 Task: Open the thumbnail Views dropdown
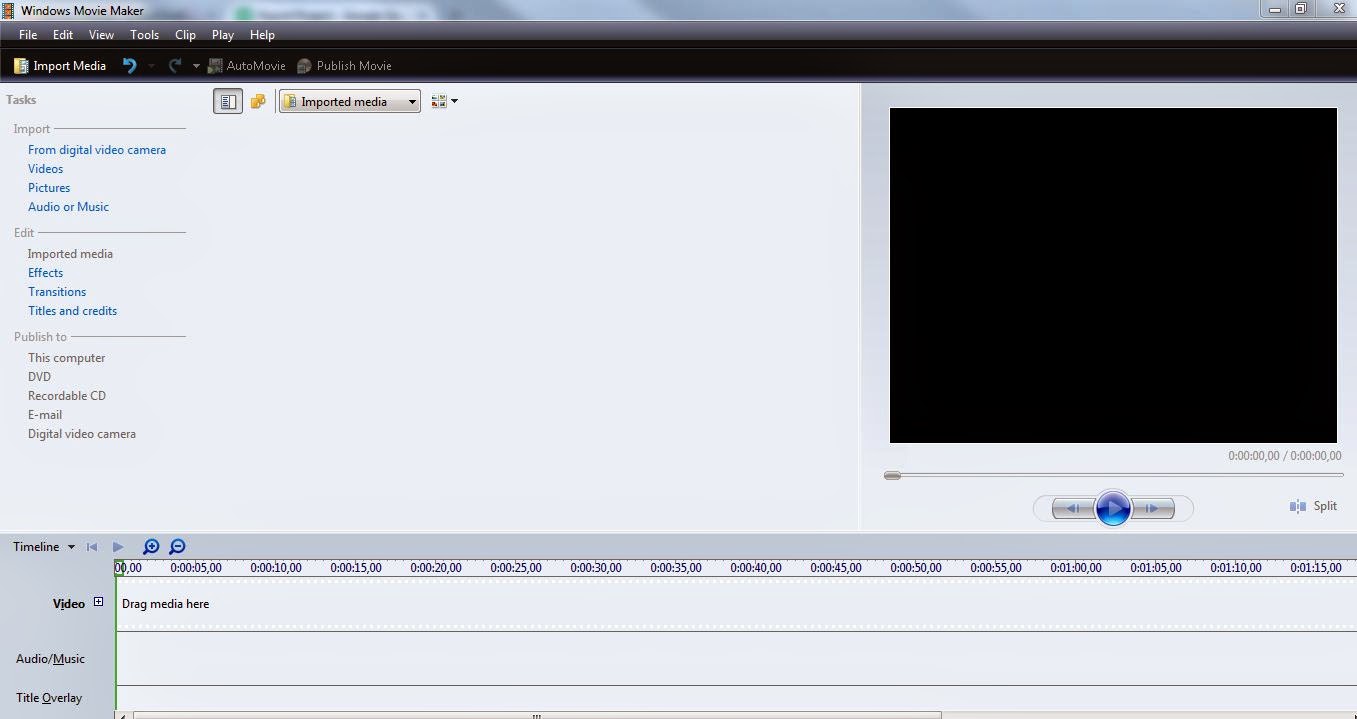(x=443, y=100)
